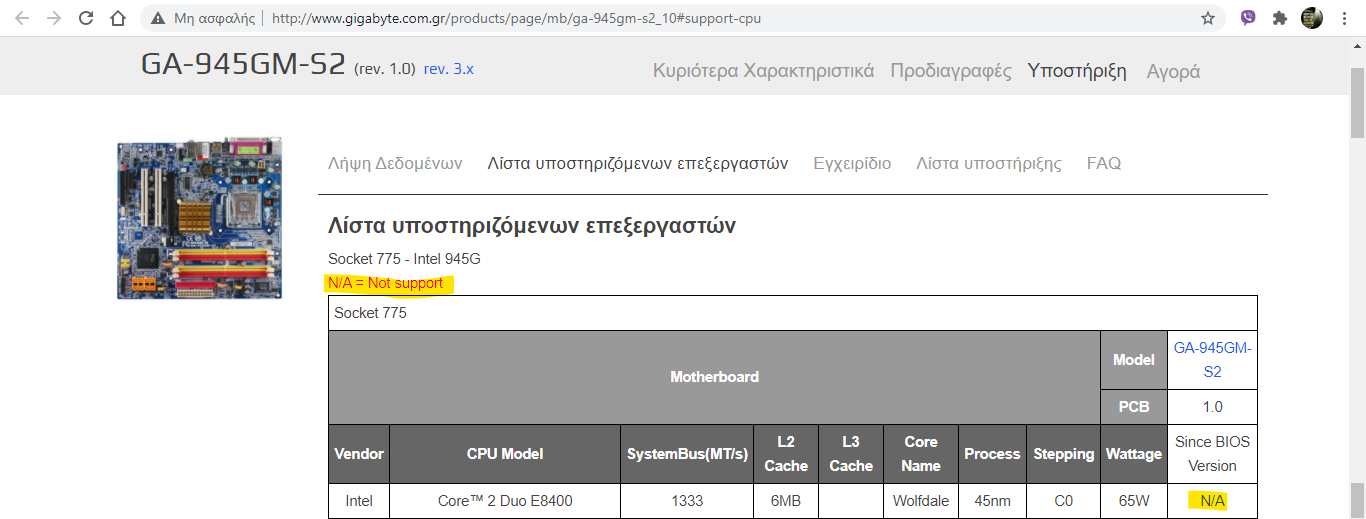Click the 45nm process value

(x=992, y=500)
